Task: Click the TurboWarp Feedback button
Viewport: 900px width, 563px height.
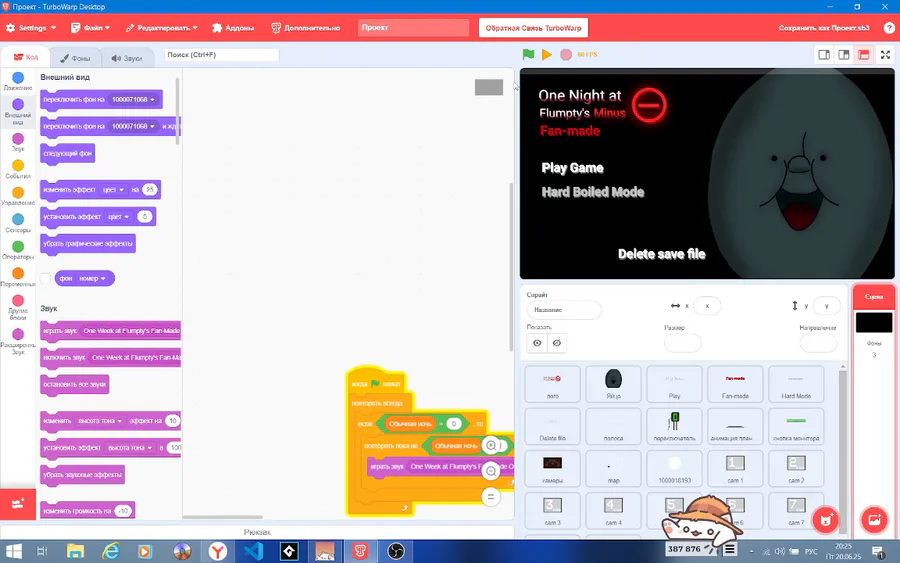Action: [533, 28]
